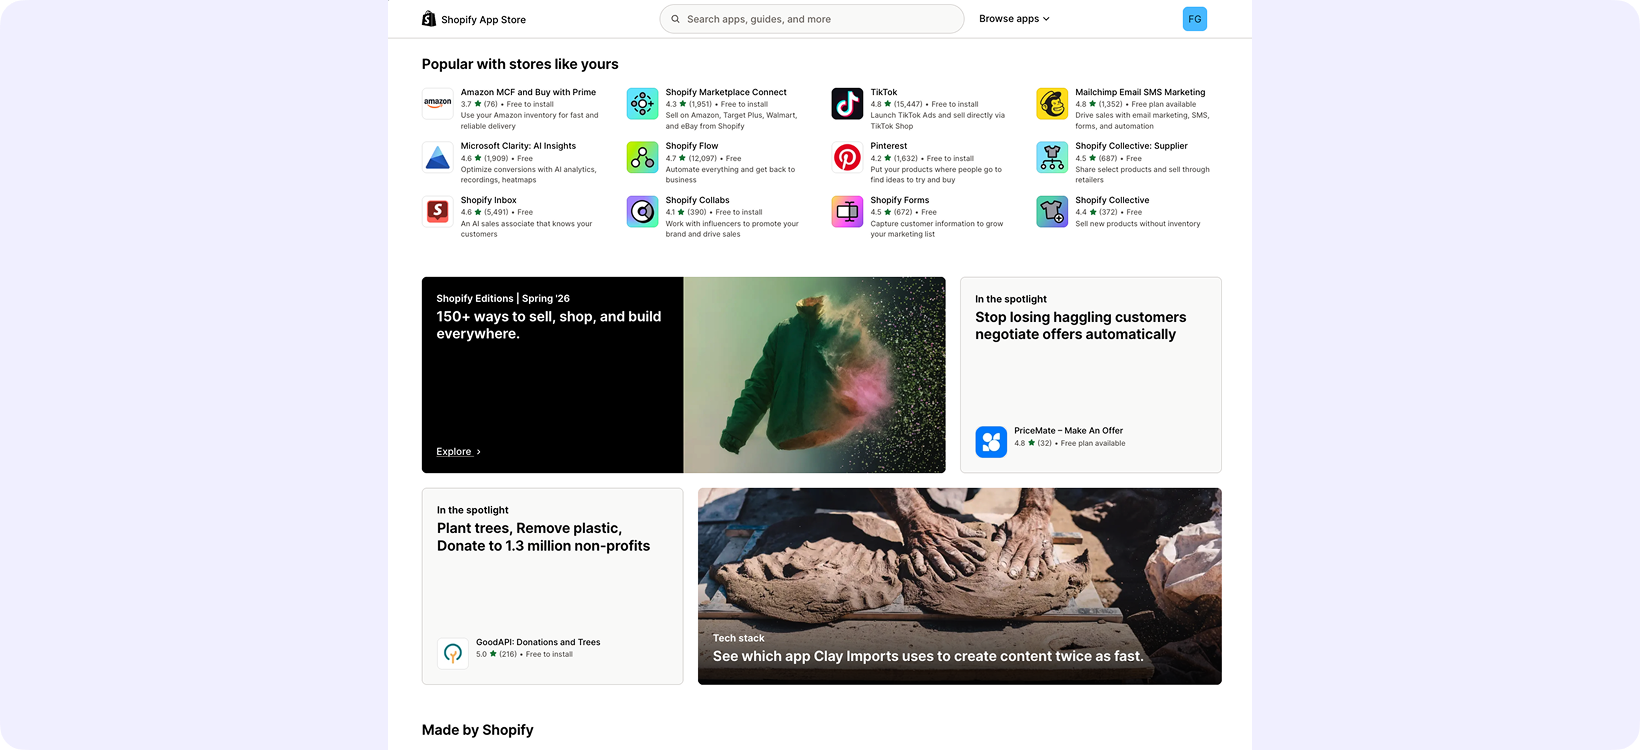Open Amazon MCF and Buy with Prime title

tap(528, 92)
